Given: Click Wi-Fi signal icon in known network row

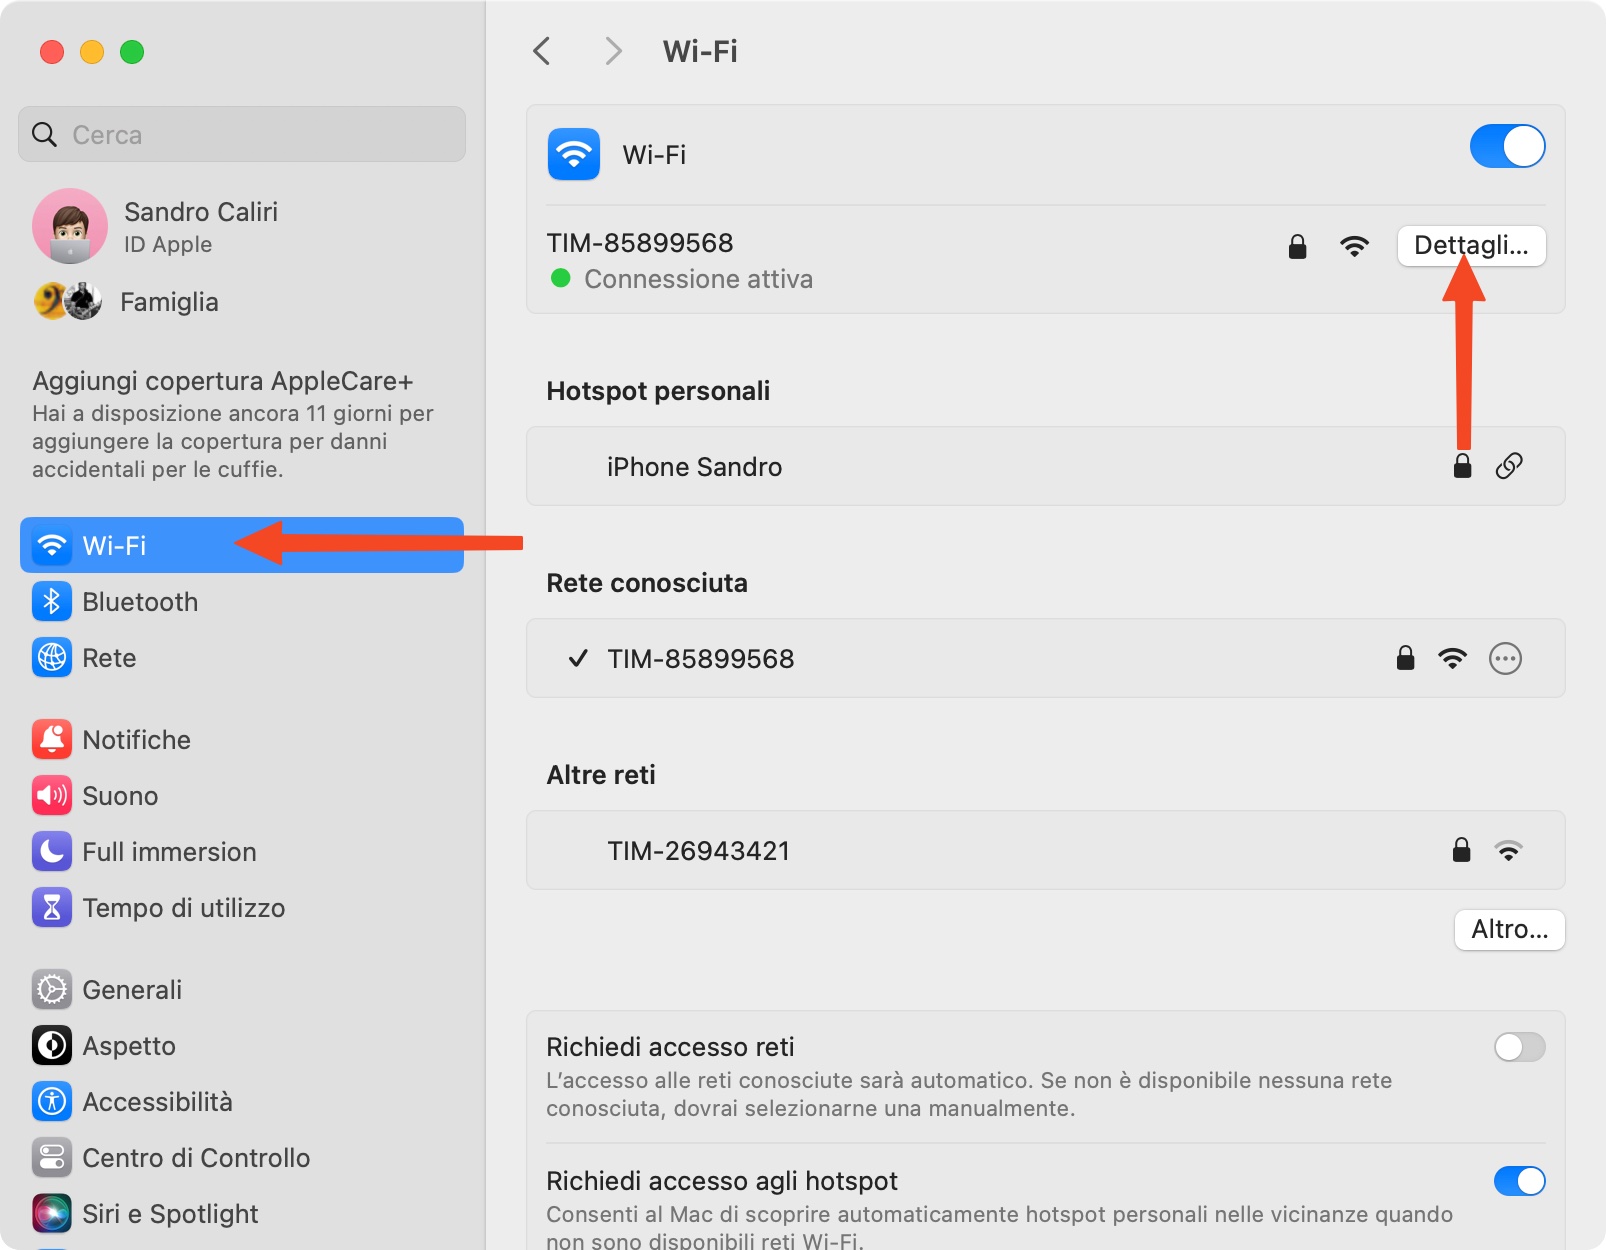Looking at the screenshot, I should tap(1452, 658).
